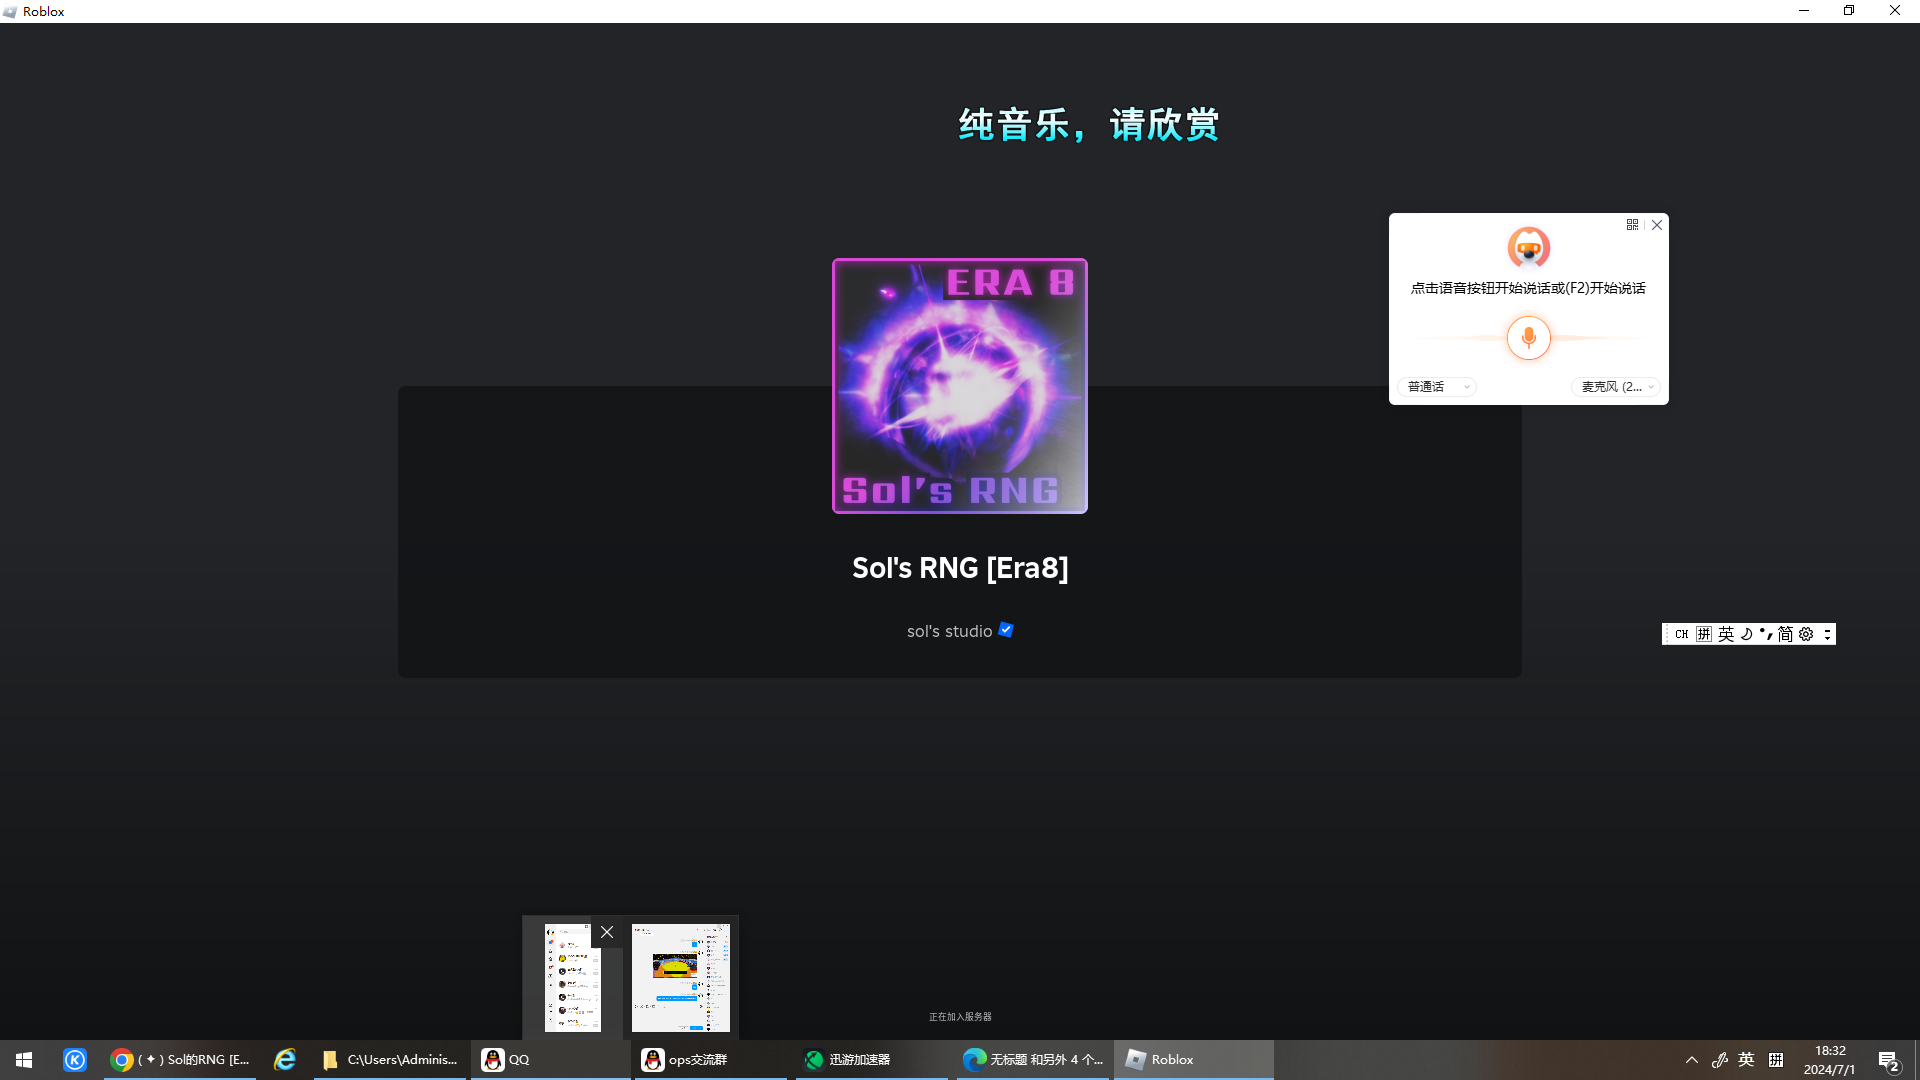Launch Internet Explorer from the taskbar
This screenshot has height=1080, width=1920.
point(285,1060)
